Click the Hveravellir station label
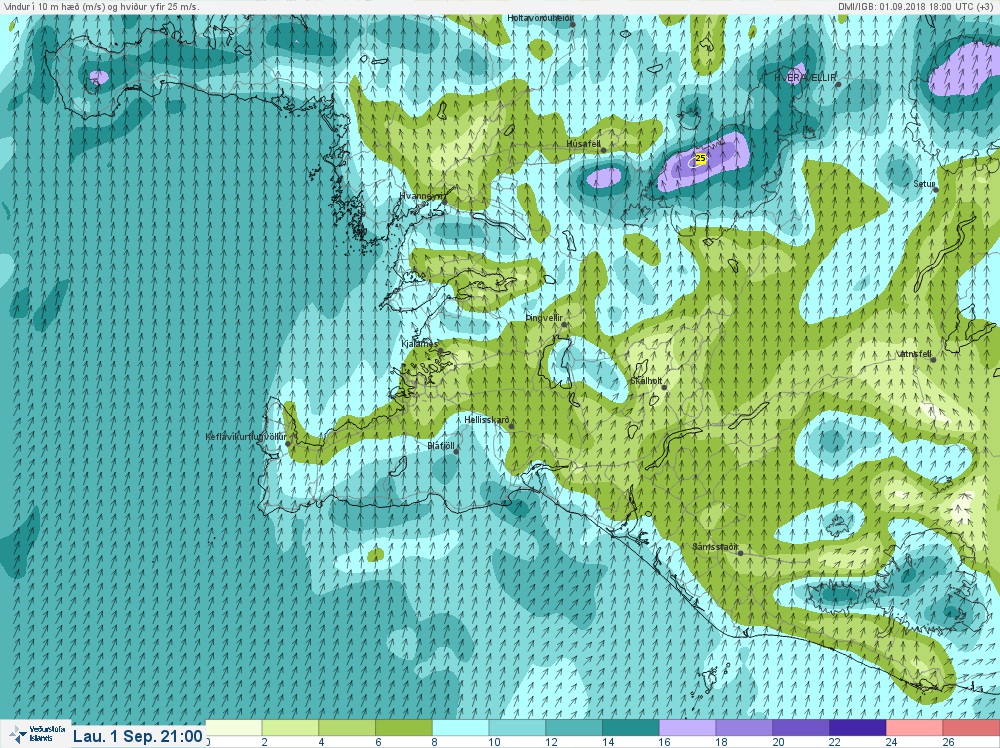 [805, 78]
